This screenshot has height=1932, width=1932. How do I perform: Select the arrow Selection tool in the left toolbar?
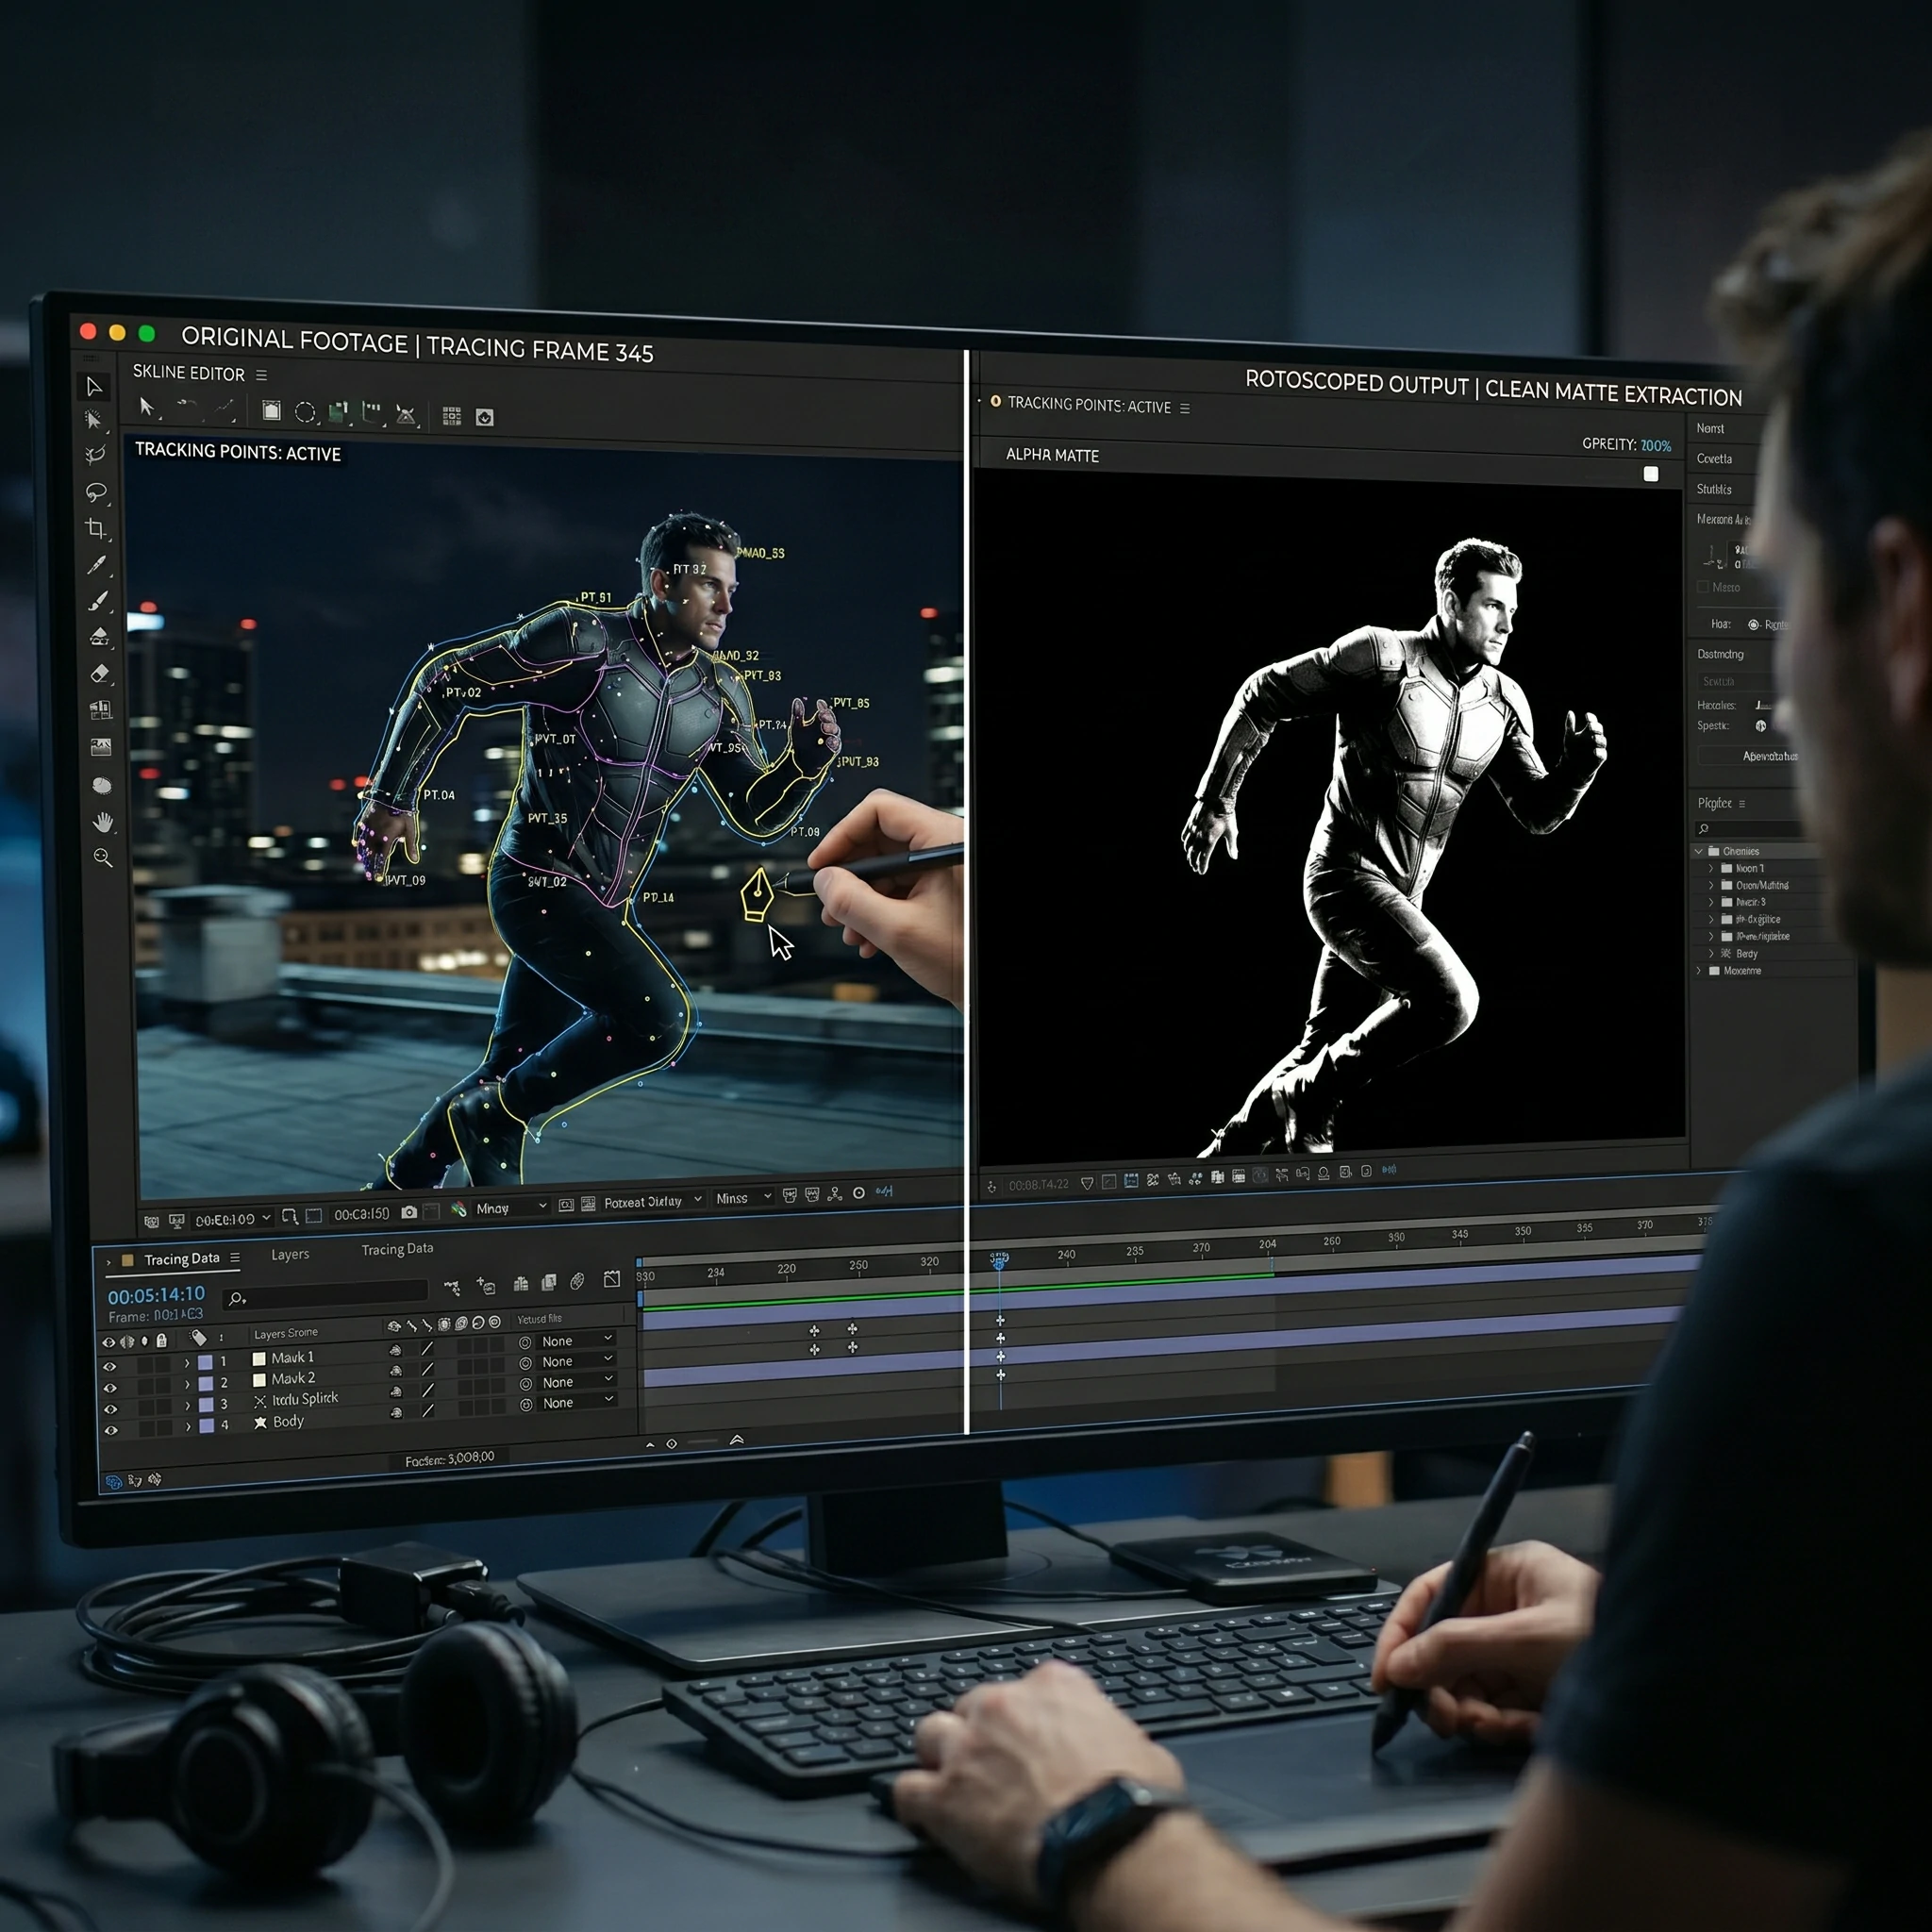click(x=95, y=386)
